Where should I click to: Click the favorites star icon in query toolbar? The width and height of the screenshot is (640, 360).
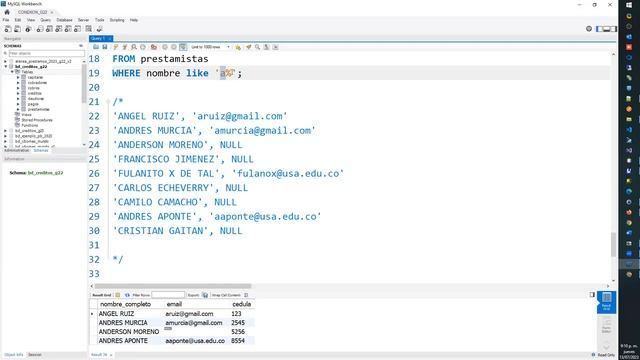(x=238, y=47)
